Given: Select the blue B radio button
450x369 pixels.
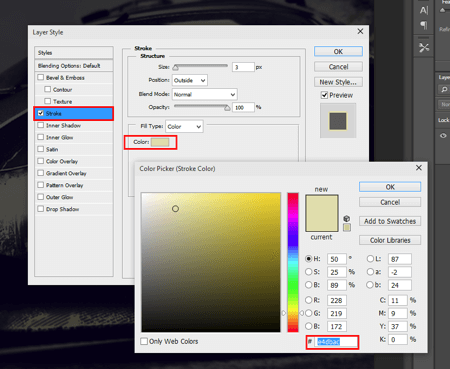Looking at the screenshot, I should 309,326.
